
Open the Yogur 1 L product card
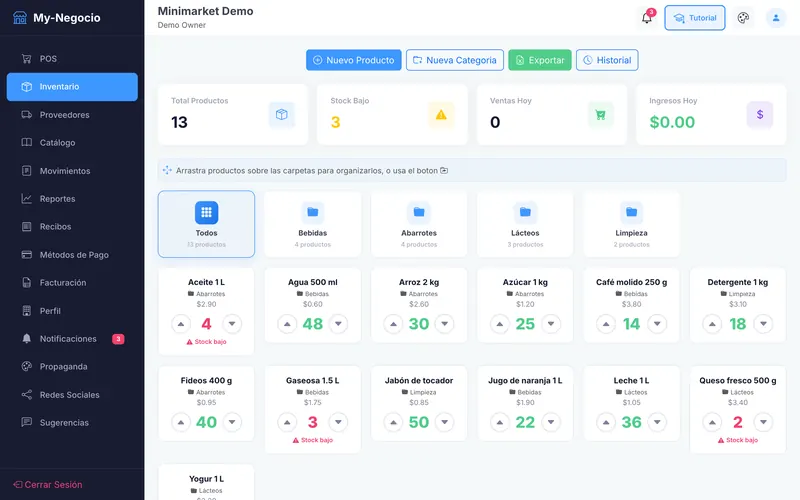click(206, 483)
